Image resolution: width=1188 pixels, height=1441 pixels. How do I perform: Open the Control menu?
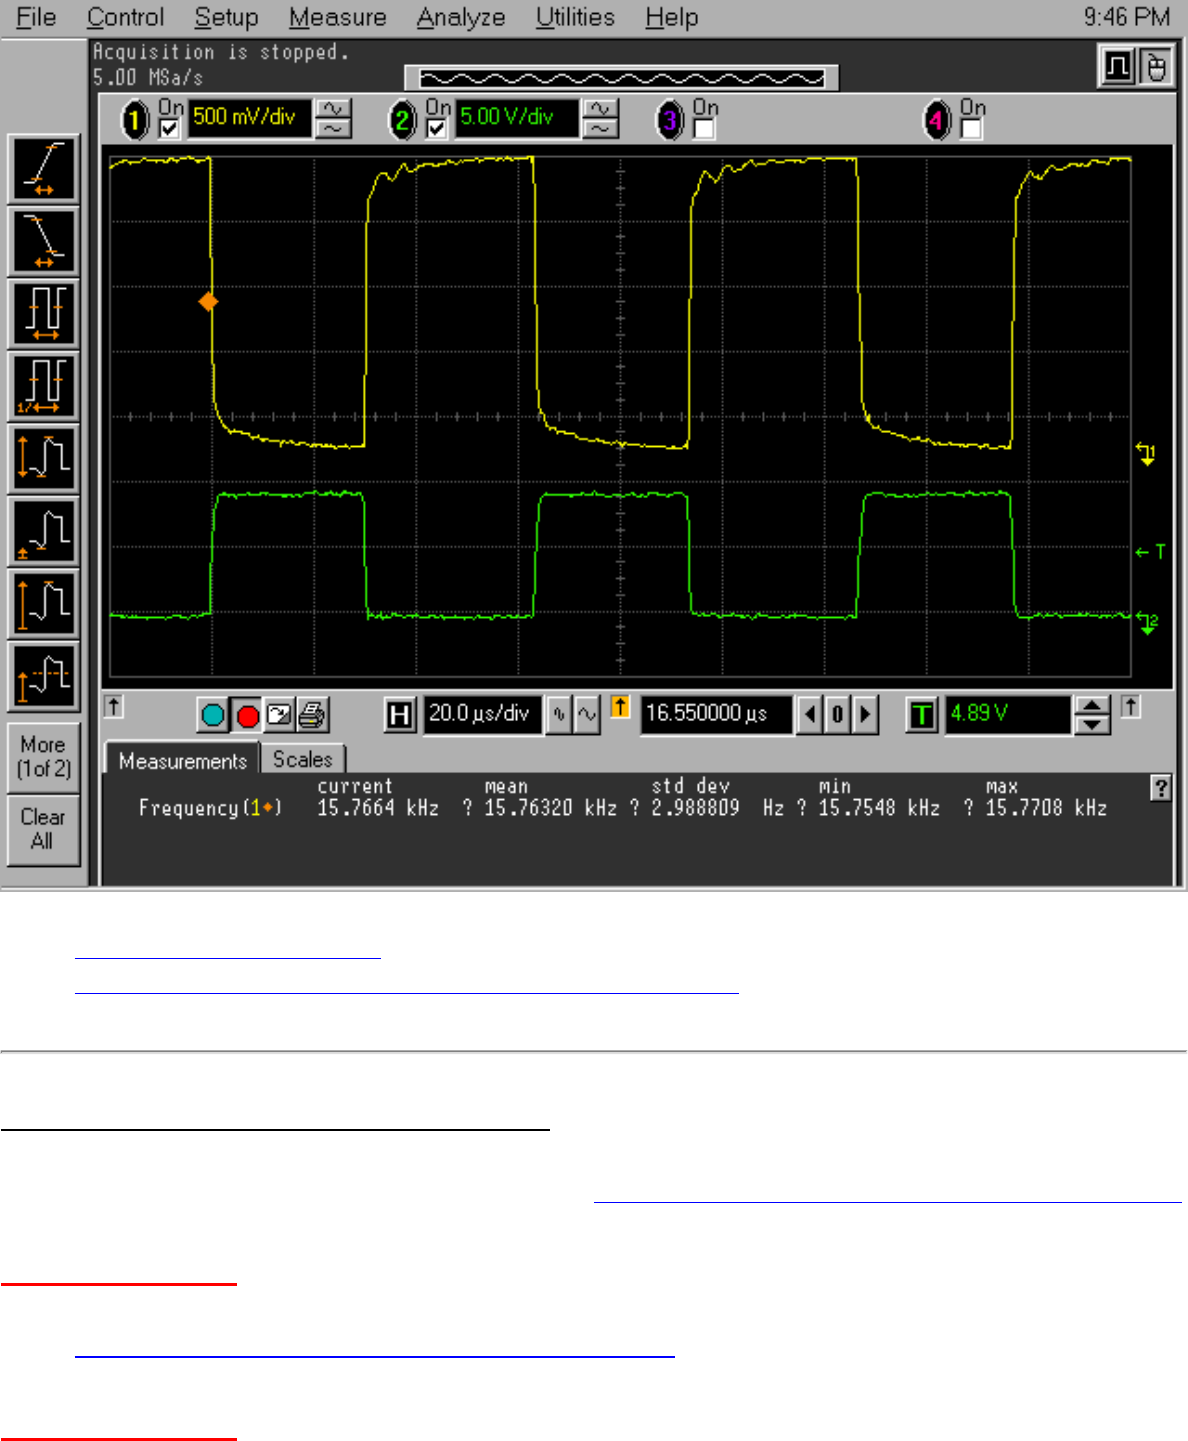(125, 17)
